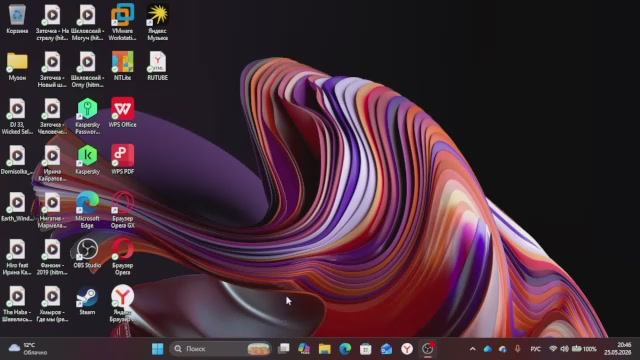
Task: Open the weather widget showing 12°C
Action: tap(28, 349)
